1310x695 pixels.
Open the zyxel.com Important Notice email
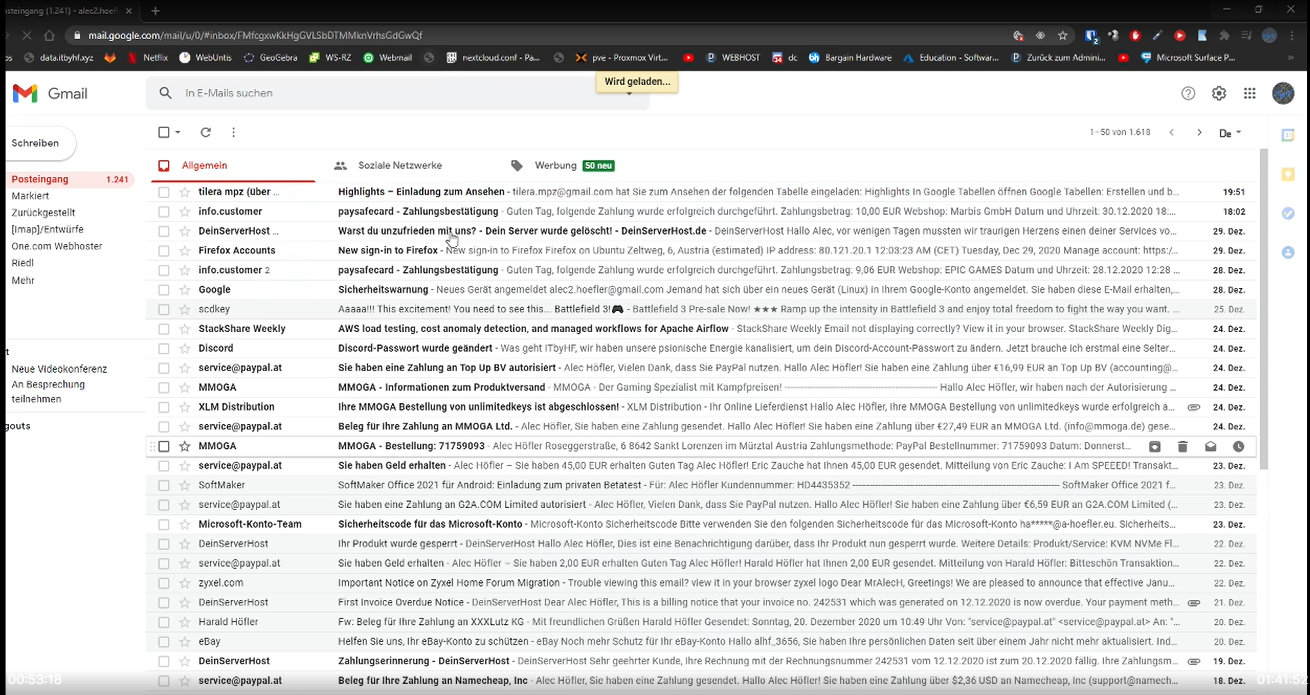tap(700, 583)
